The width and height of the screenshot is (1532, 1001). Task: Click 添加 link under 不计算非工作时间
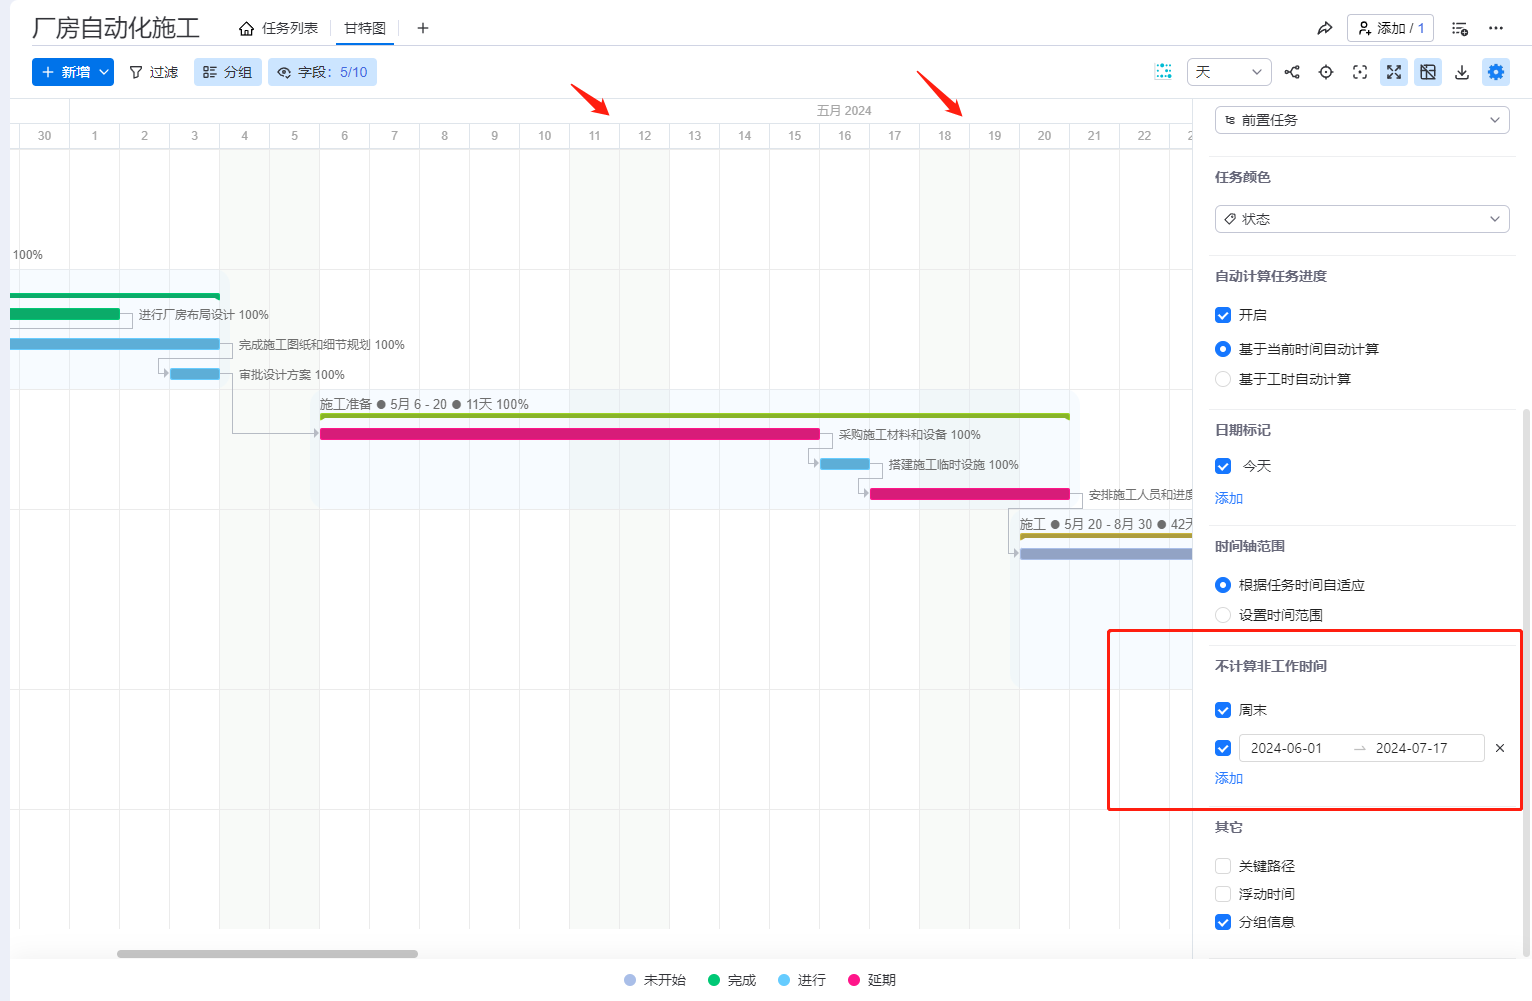tap(1229, 778)
